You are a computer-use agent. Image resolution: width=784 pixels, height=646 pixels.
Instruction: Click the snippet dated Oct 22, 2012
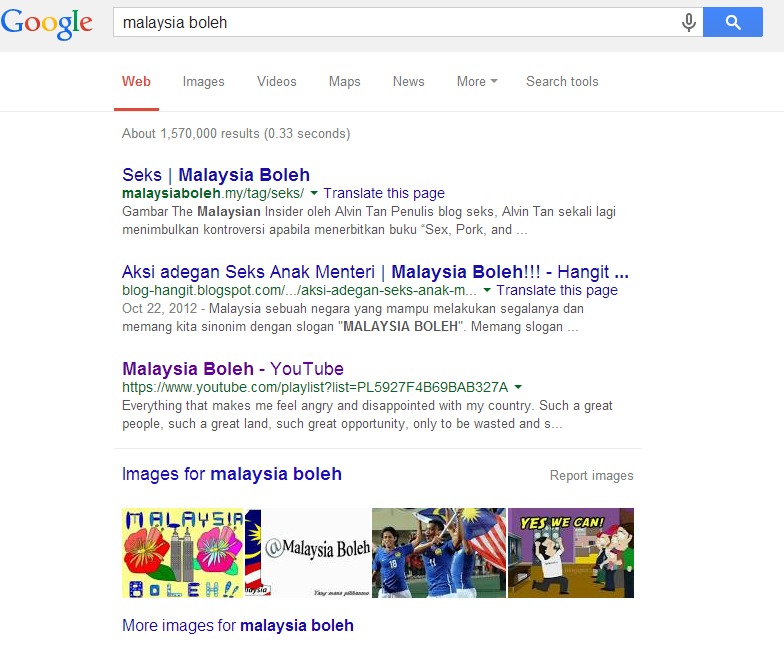click(353, 318)
